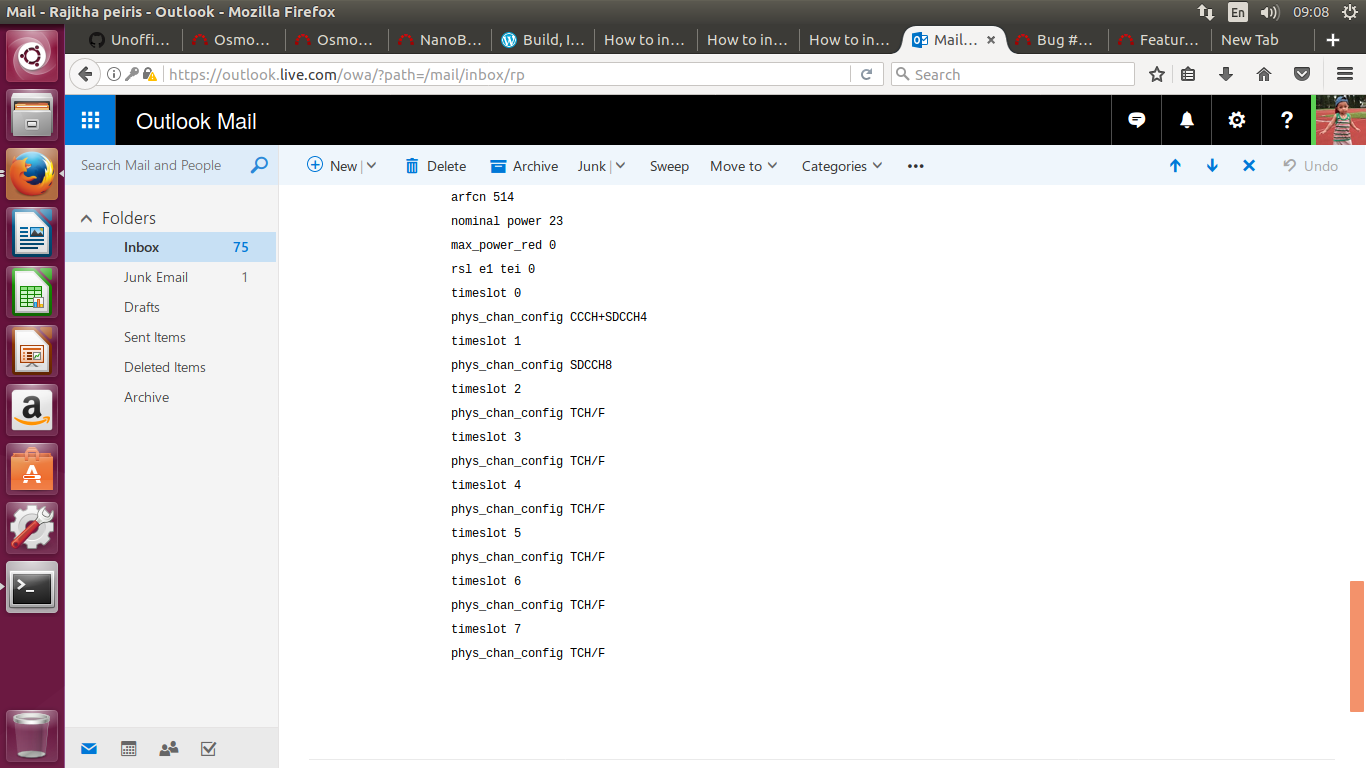Click the Firefox Search box
The image size is (1366, 768).
coord(1012,74)
